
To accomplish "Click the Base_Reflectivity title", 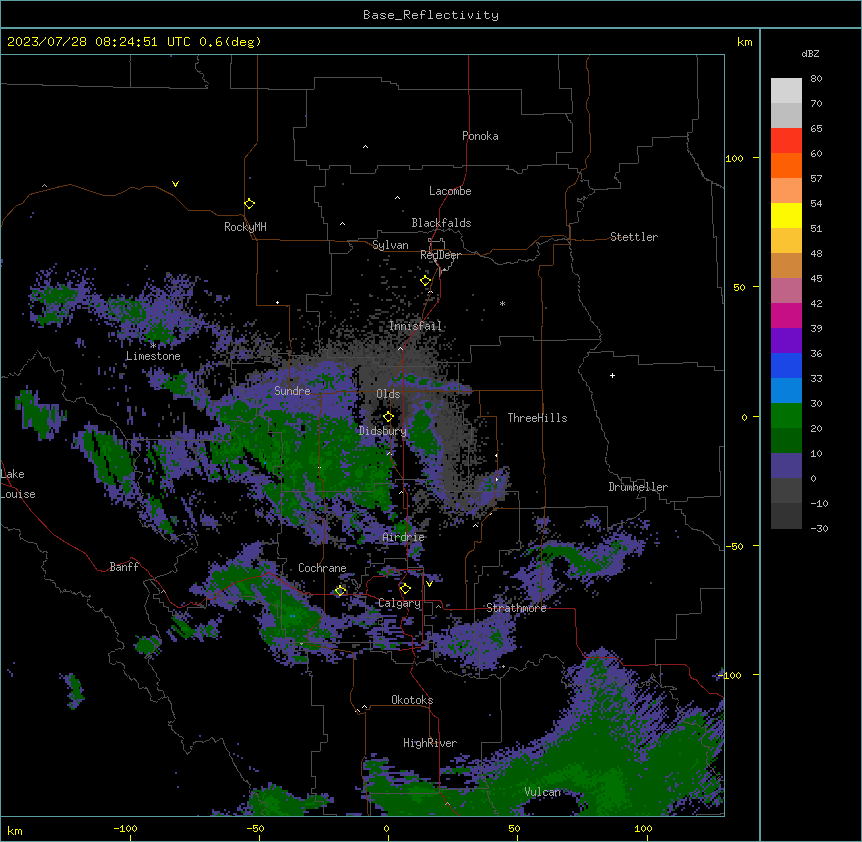I will click(x=431, y=15).
